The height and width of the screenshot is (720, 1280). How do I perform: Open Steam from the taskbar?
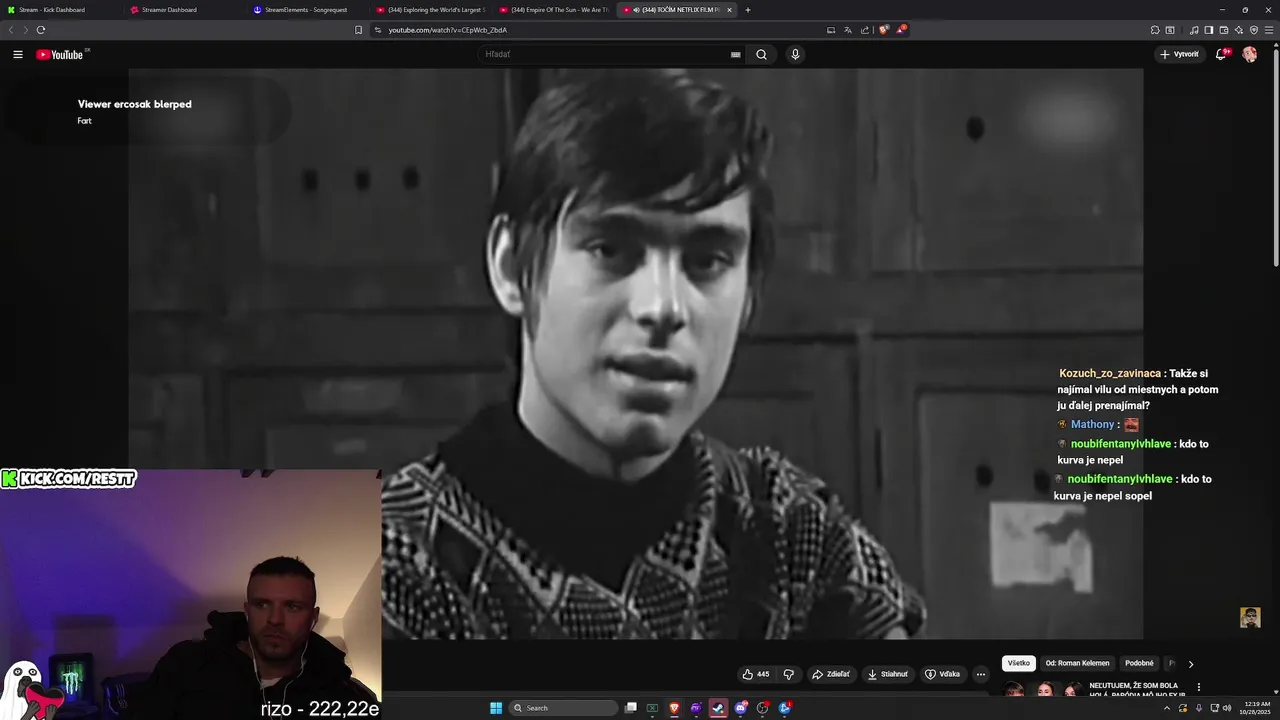point(718,708)
